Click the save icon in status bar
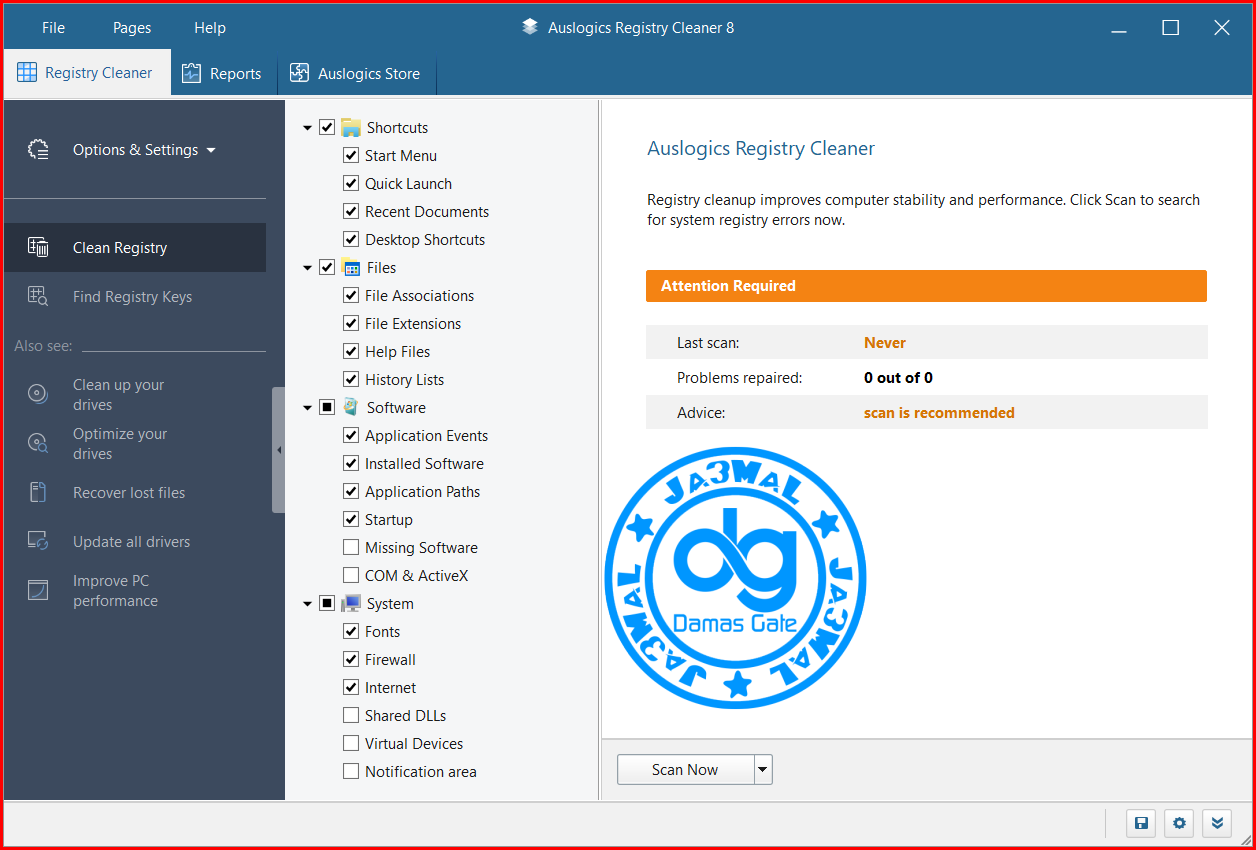The width and height of the screenshot is (1256, 850). (x=1141, y=823)
